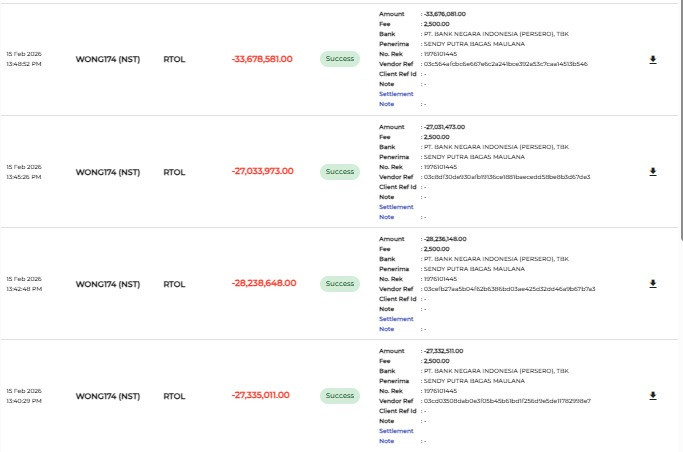The image size is (683, 452).
Task: Download receipt for -28,238,648.00 transaction
Action: click(x=653, y=283)
